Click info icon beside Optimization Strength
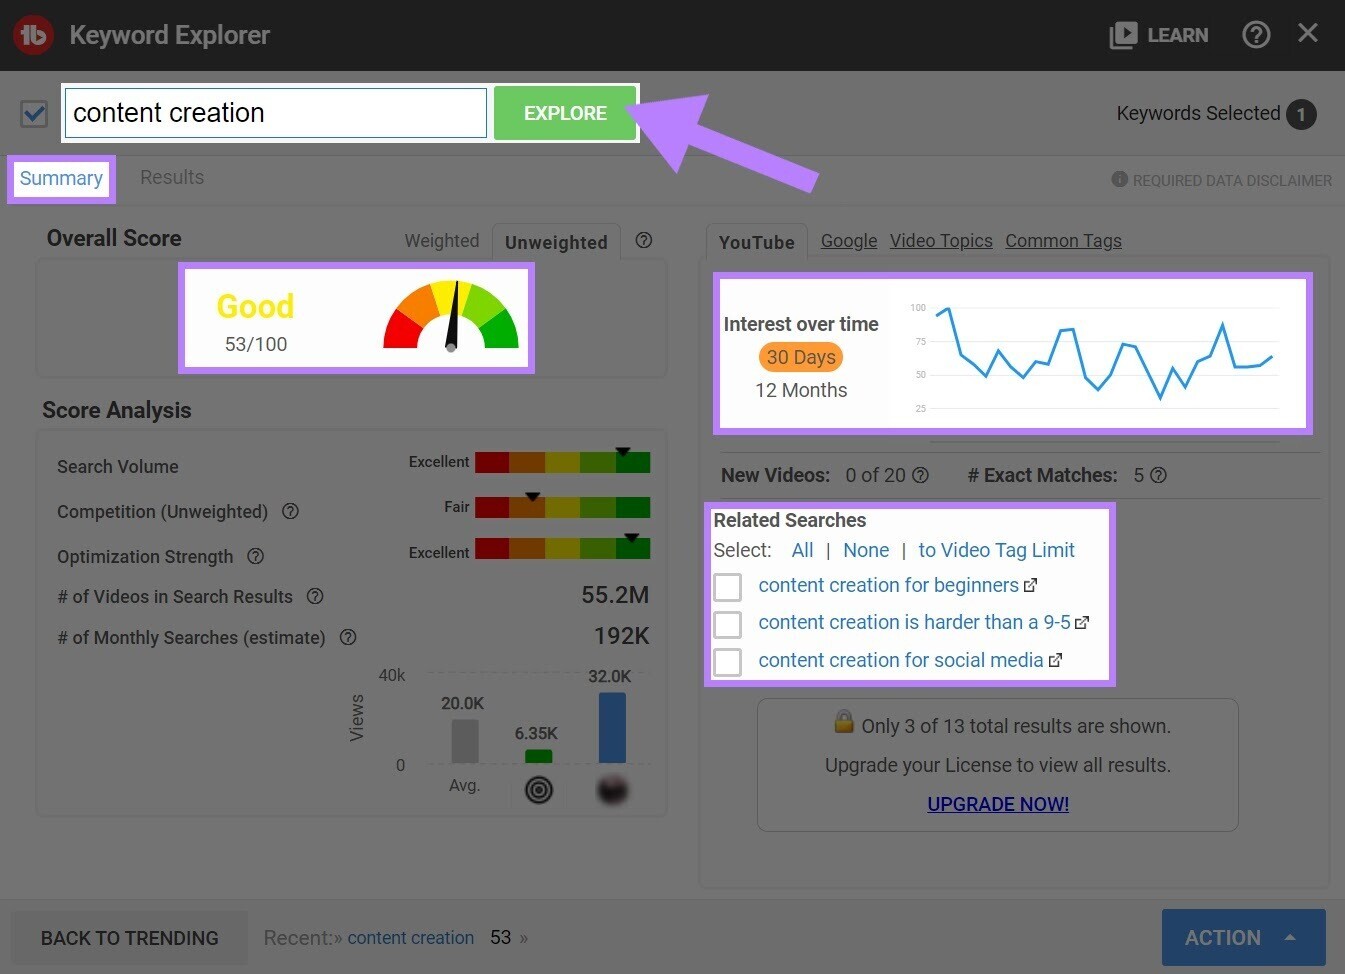1345x974 pixels. point(255,556)
